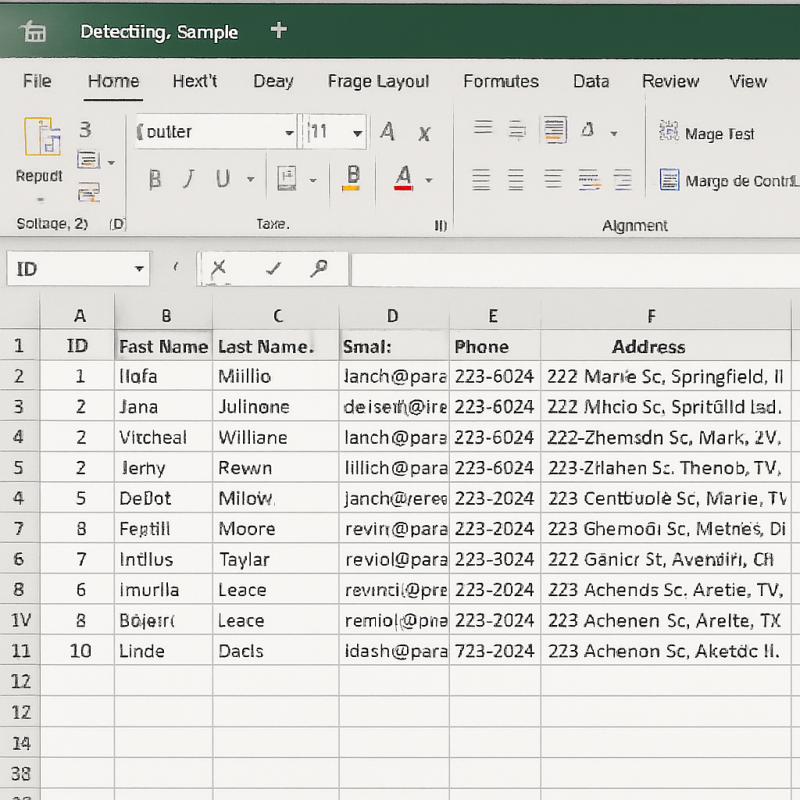
Task: Click the Name Box showing ID
Action: click(78, 268)
